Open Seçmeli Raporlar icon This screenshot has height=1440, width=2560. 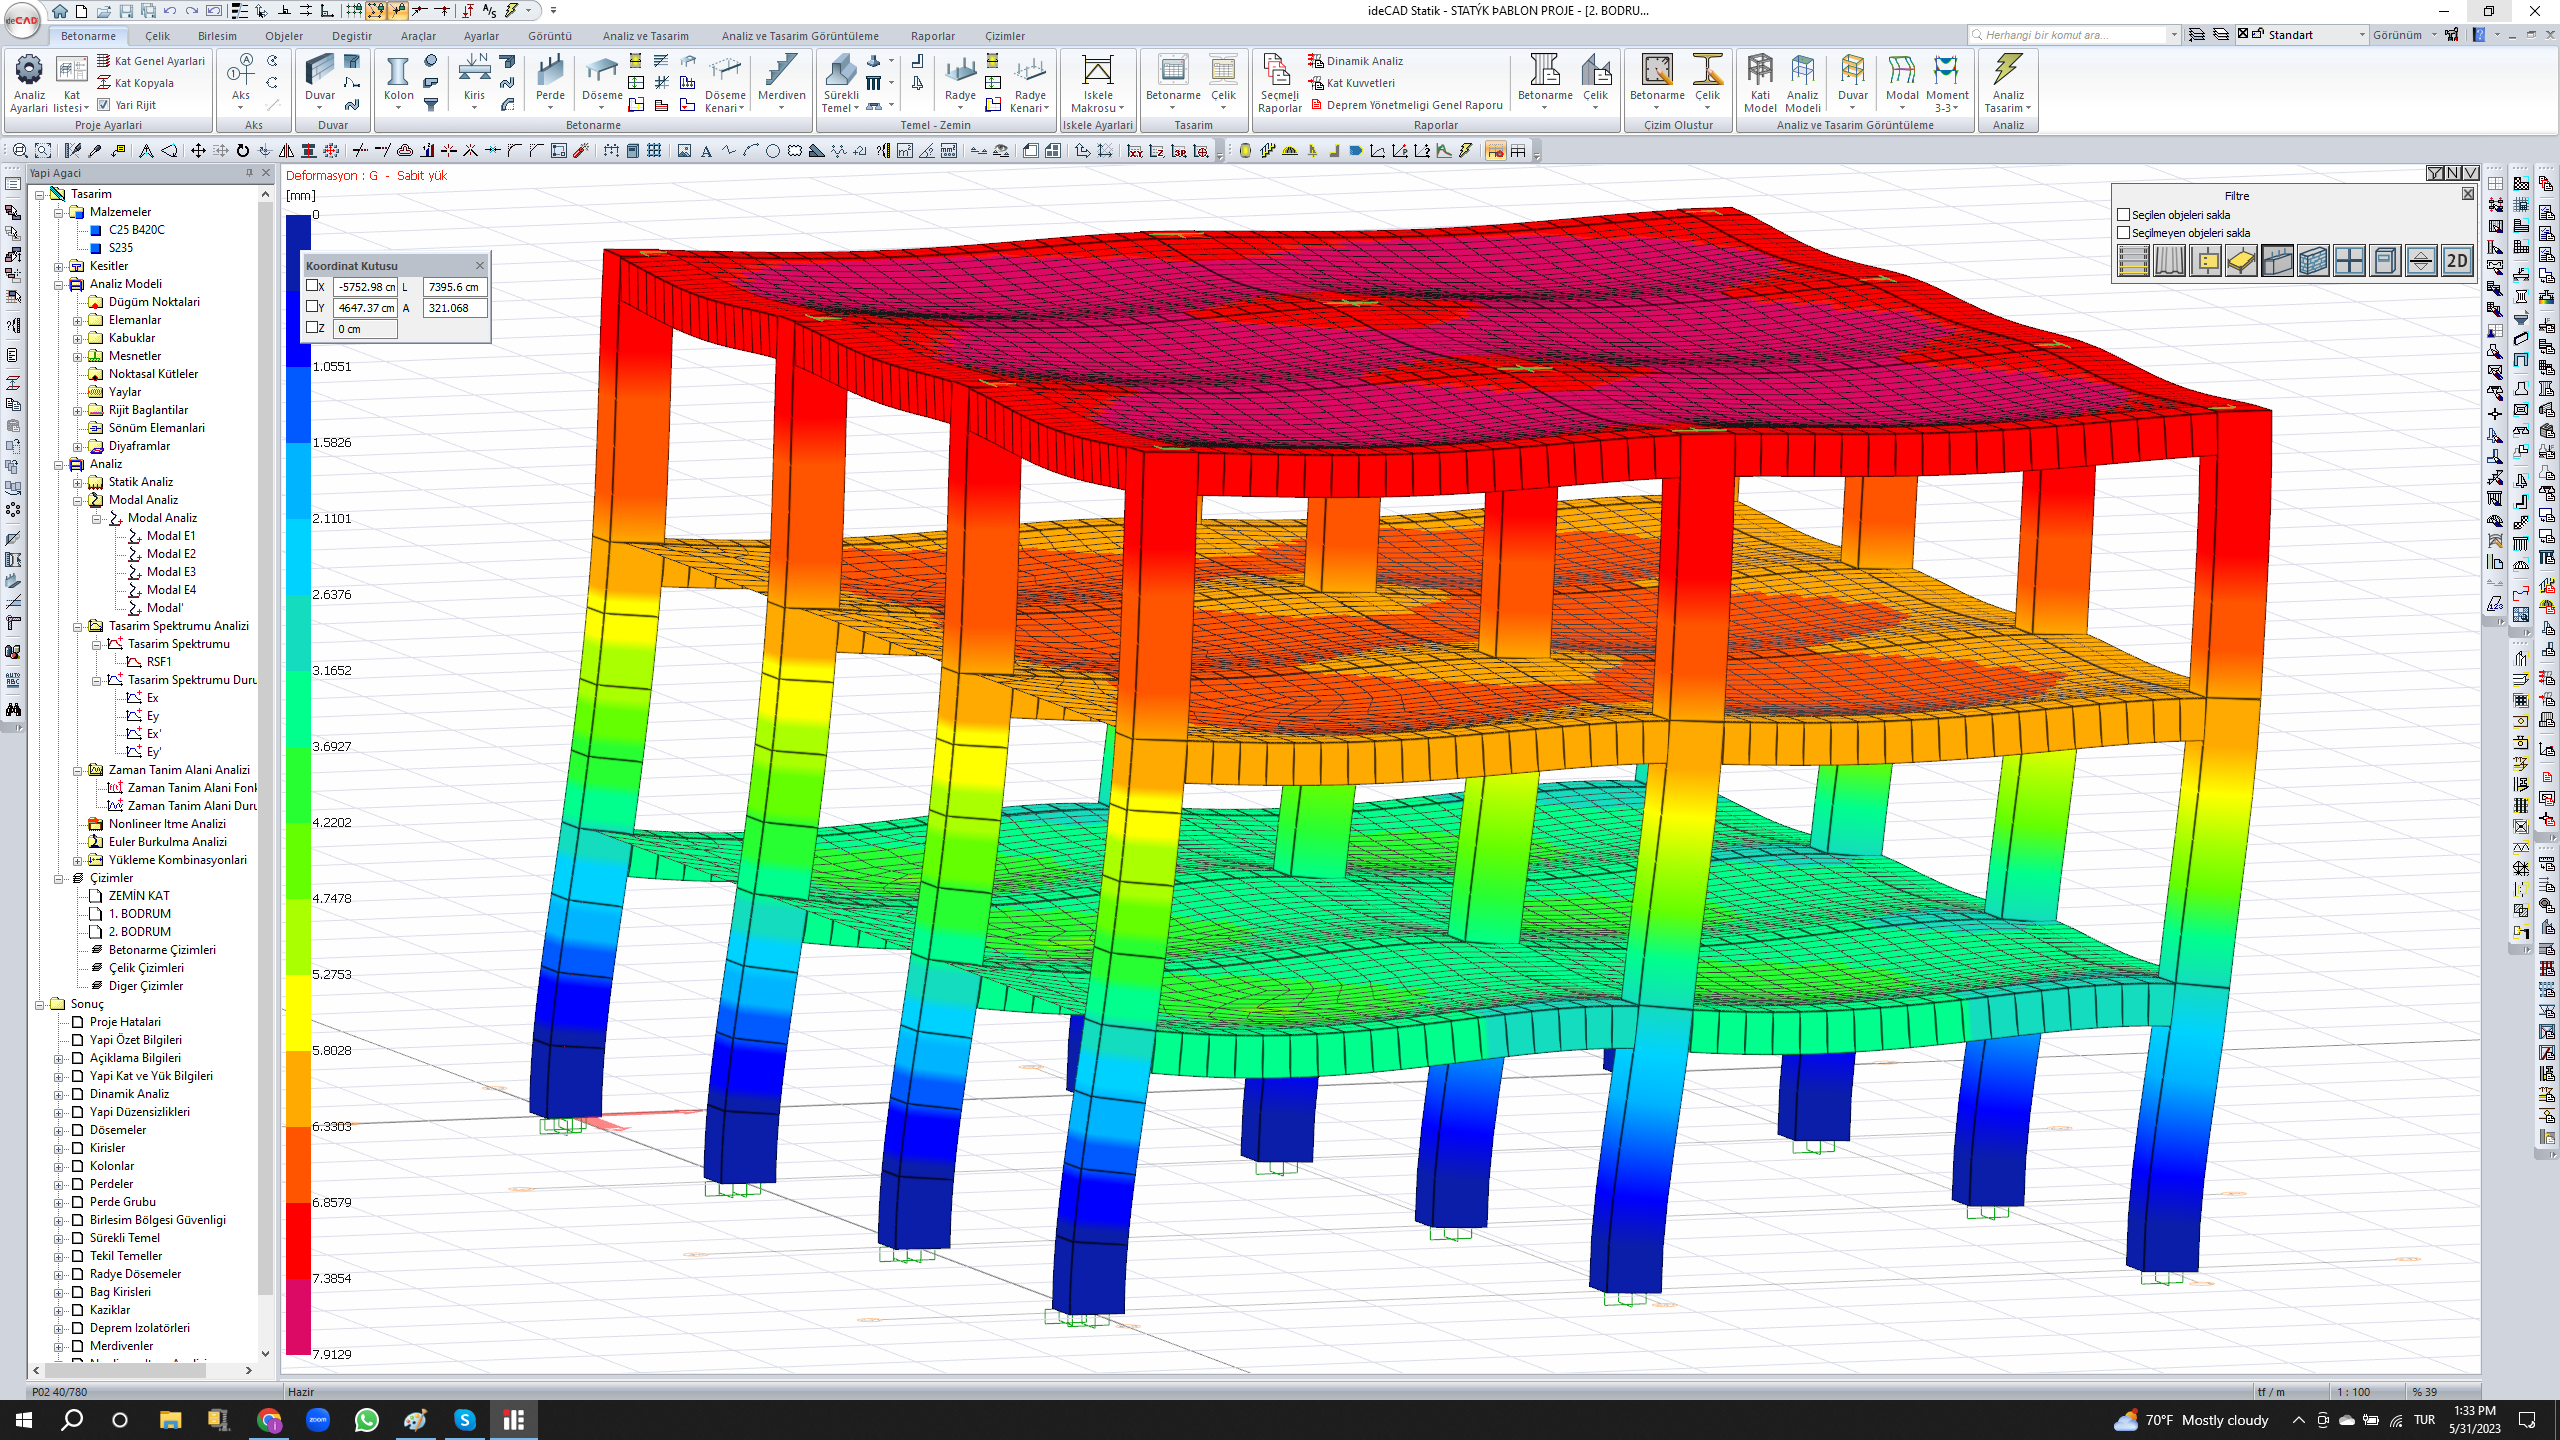tap(1279, 83)
